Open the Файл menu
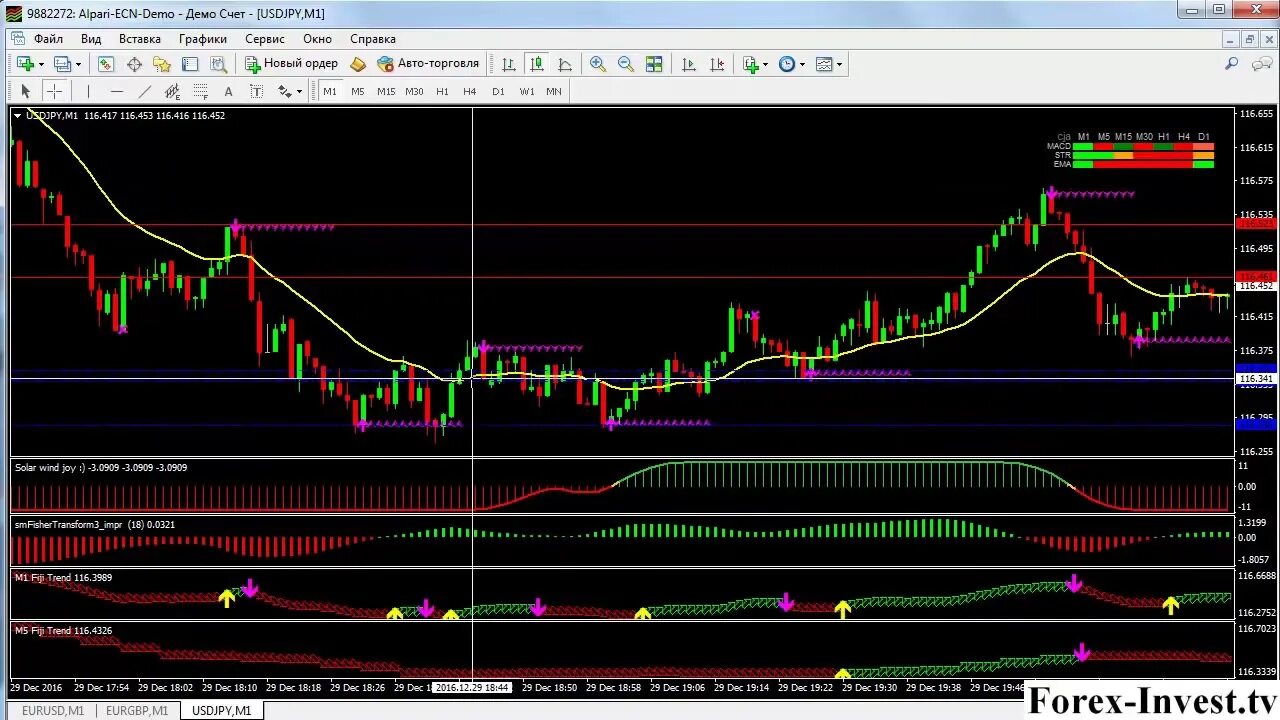The width and height of the screenshot is (1280, 720). tap(48, 39)
